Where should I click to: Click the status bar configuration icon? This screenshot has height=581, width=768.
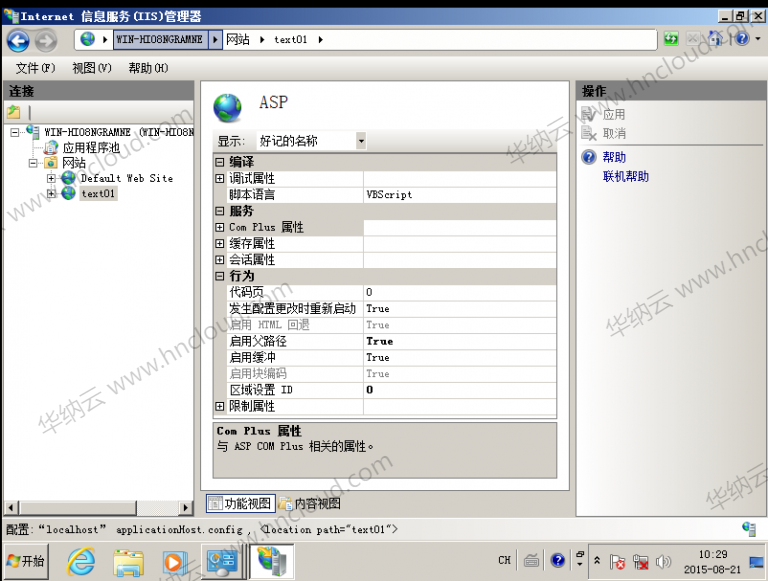pyautogui.click(x=749, y=529)
